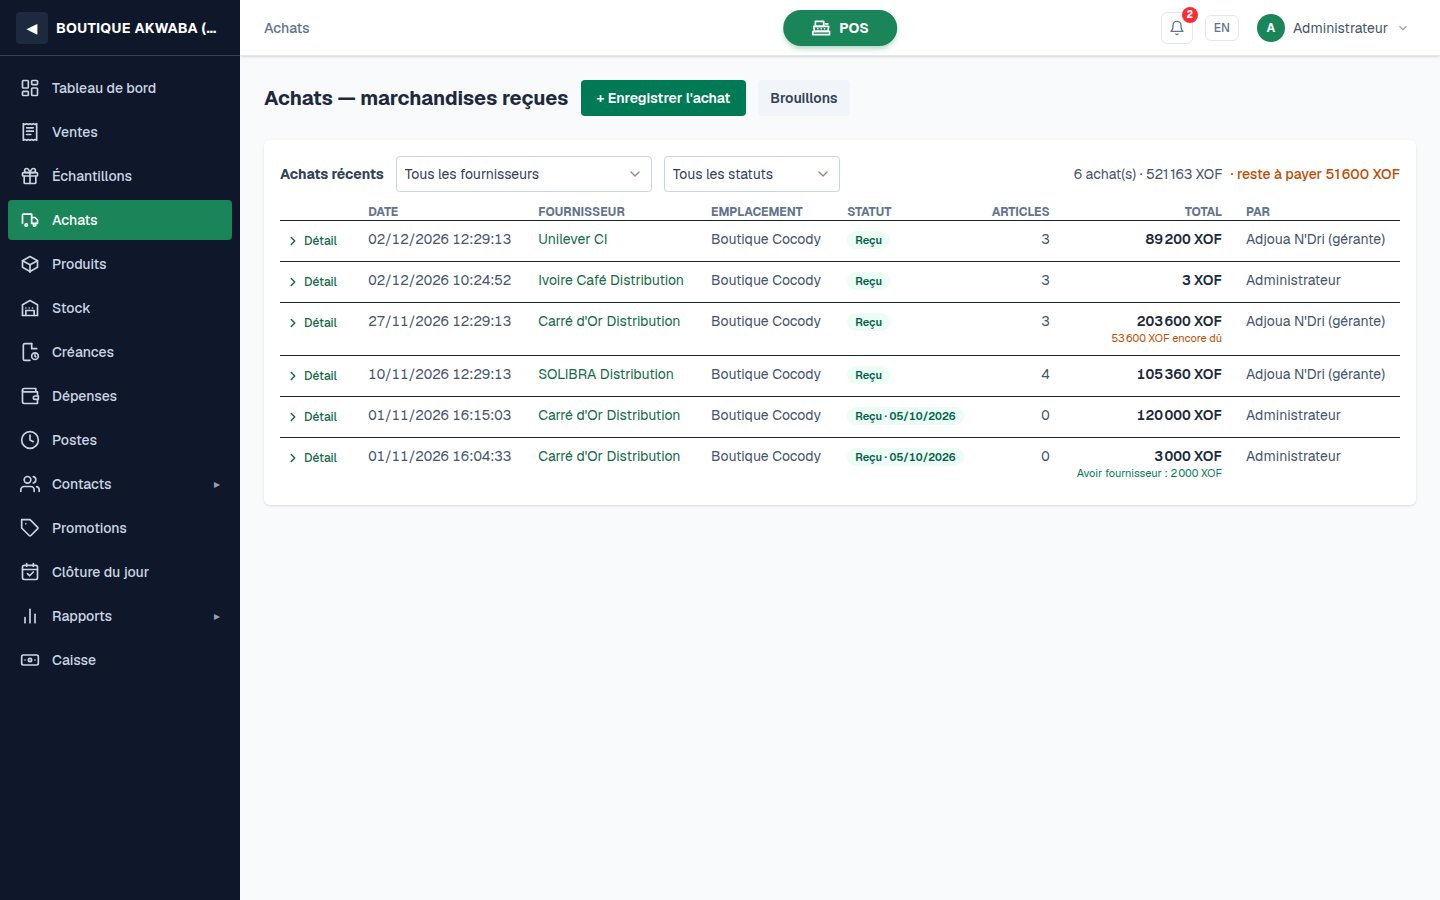This screenshot has width=1440, height=900.
Task: Expand the Rapports submenu arrow
Action: coord(216,617)
